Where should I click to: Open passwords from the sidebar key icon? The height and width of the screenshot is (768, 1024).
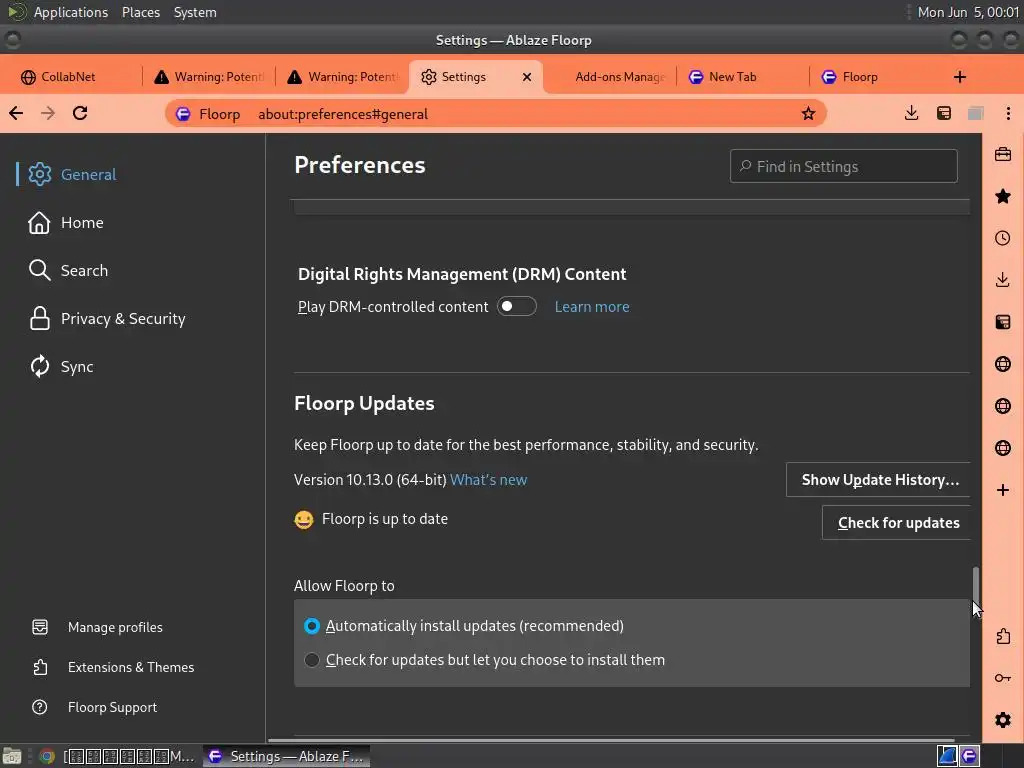tap(1002, 678)
